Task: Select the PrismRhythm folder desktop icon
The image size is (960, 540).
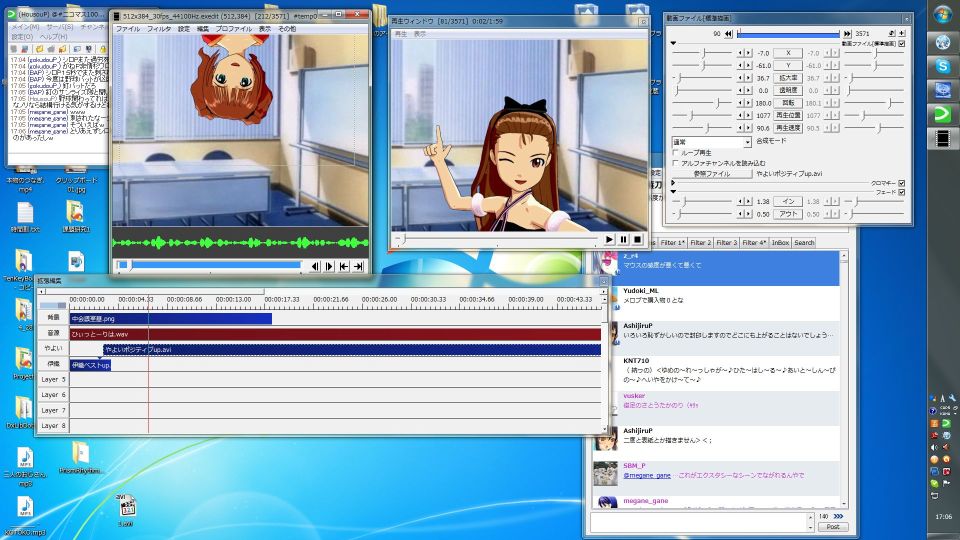Action: click(80, 459)
